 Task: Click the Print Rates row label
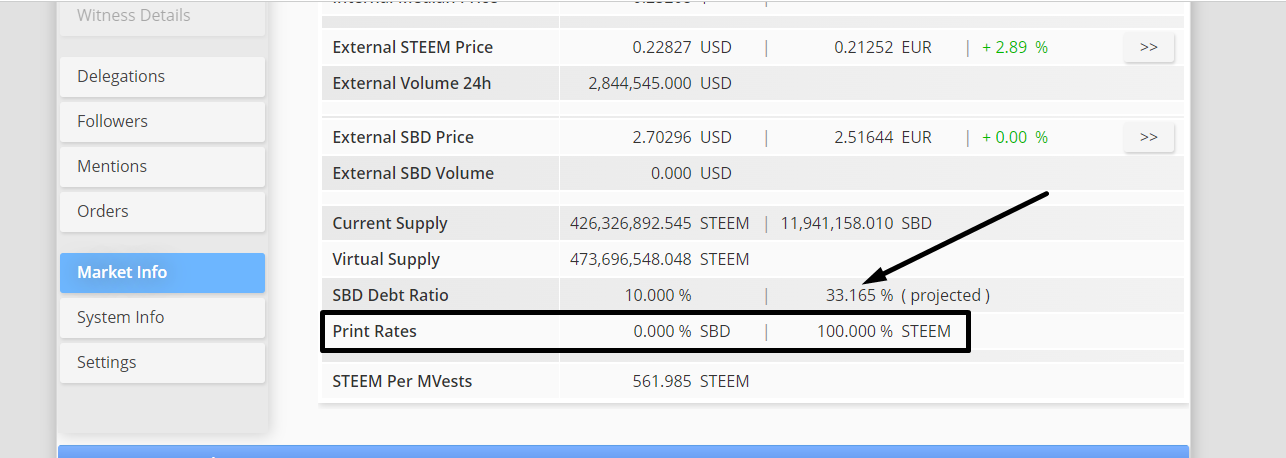tap(374, 331)
